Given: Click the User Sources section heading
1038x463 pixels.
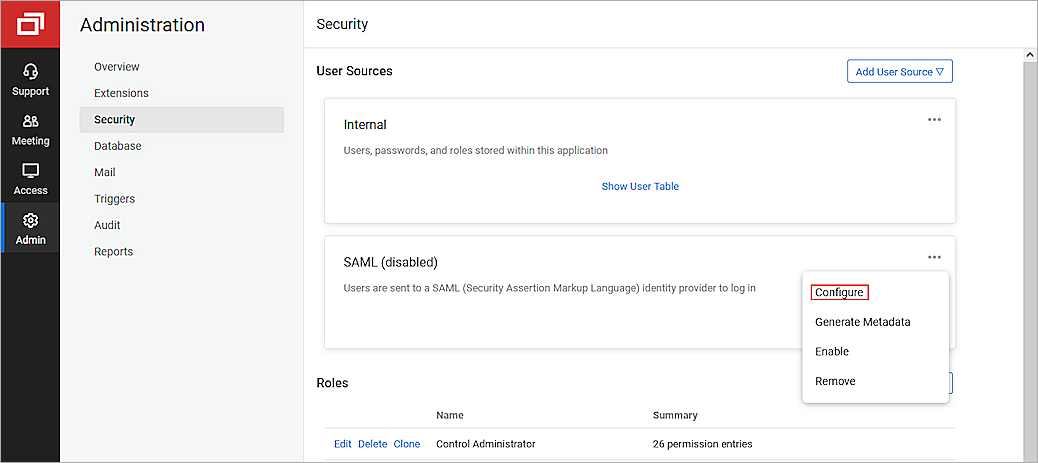Looking at the screenshot, I should (354, 71).
